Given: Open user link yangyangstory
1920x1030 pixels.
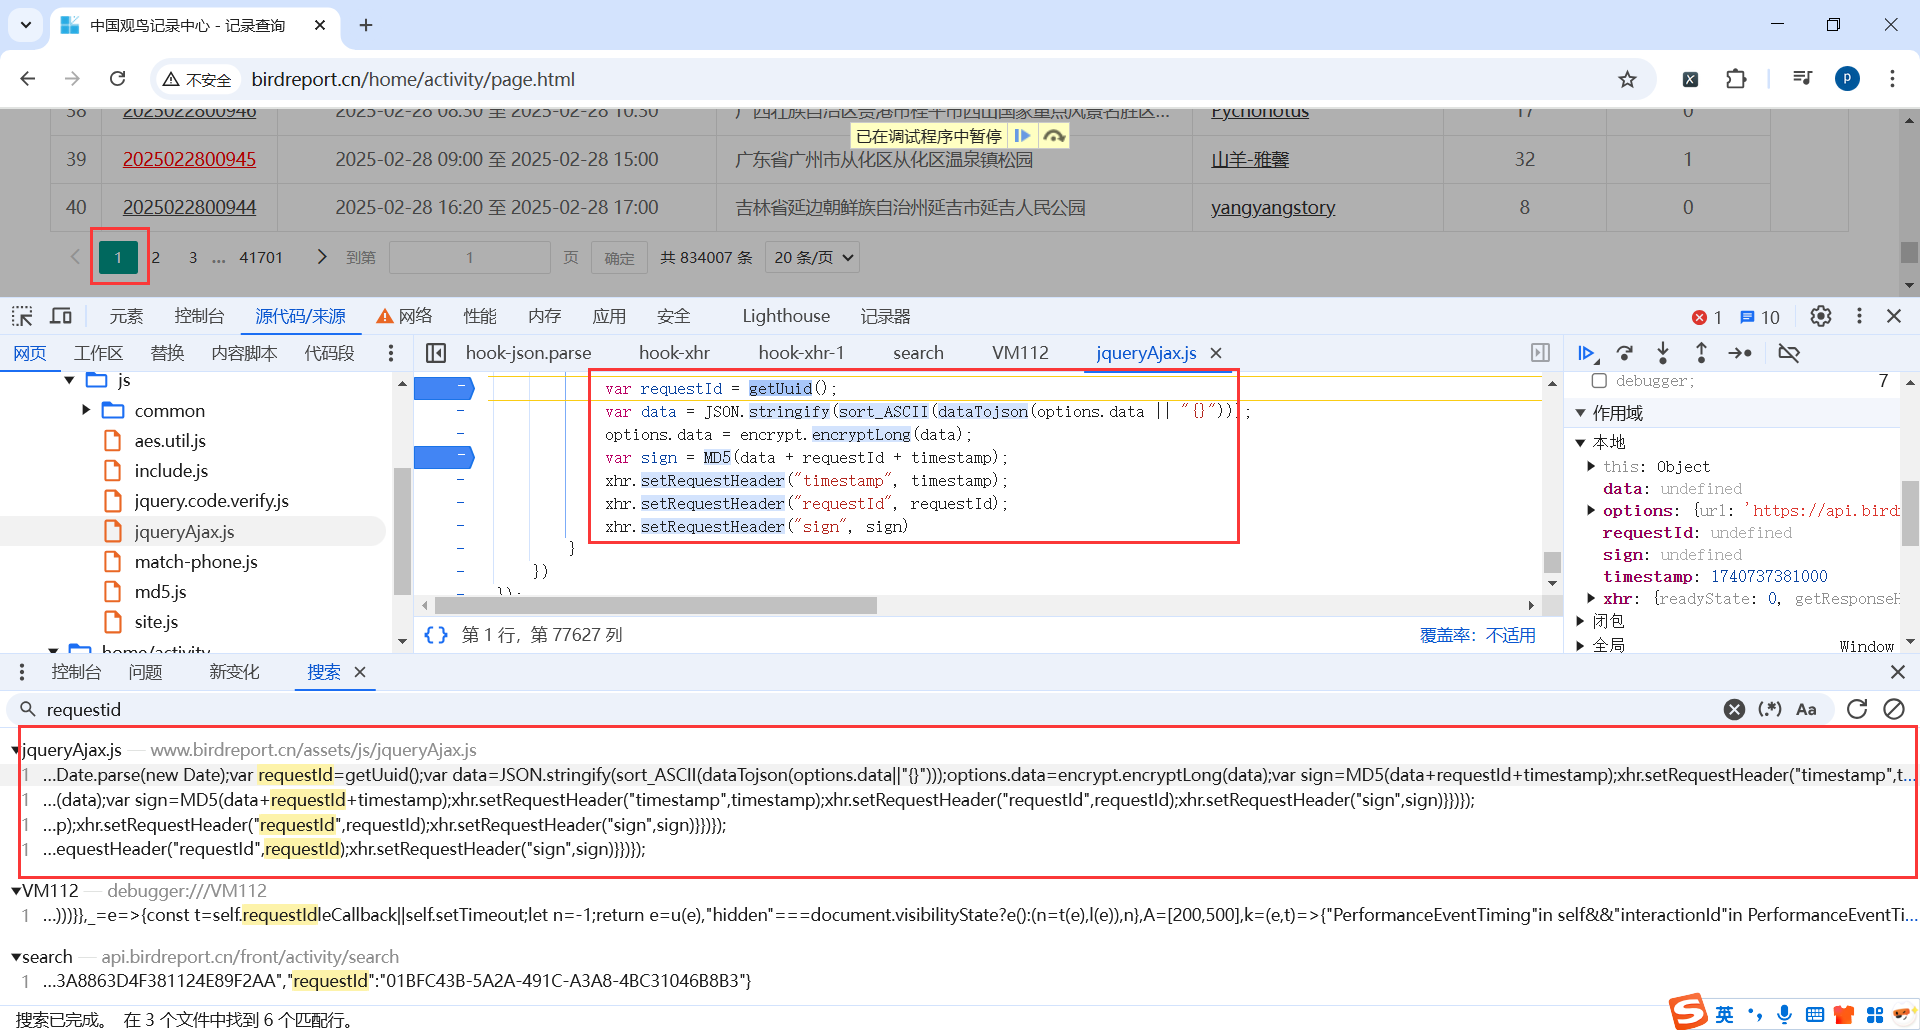Looking at the screenshot, I should [1273, 207].
